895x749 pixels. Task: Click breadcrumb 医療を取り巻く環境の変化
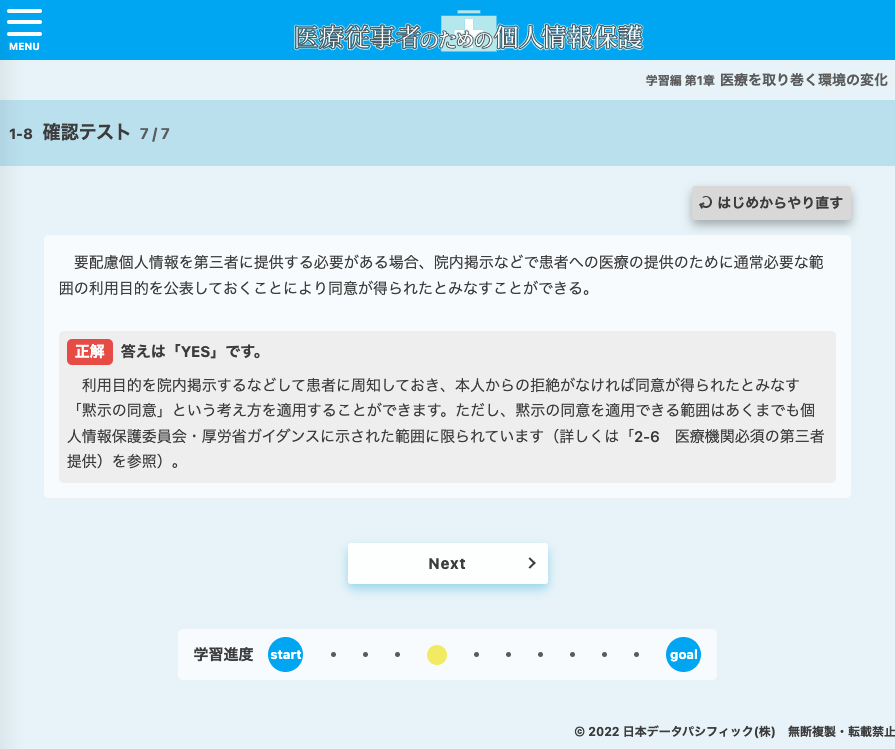[x=804, y=80]
